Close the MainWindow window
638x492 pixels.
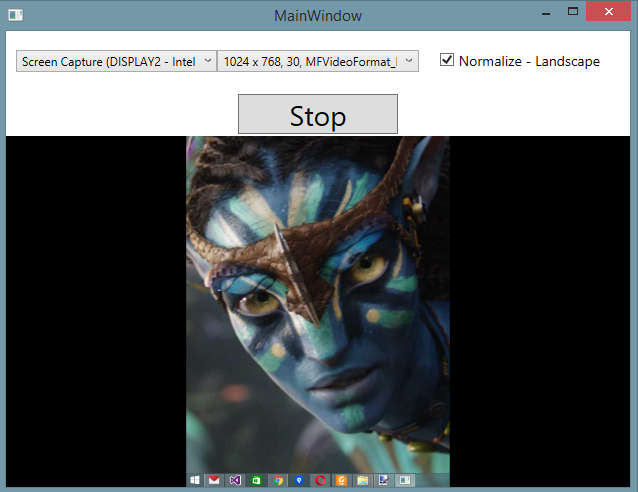[x=608, y=11]
